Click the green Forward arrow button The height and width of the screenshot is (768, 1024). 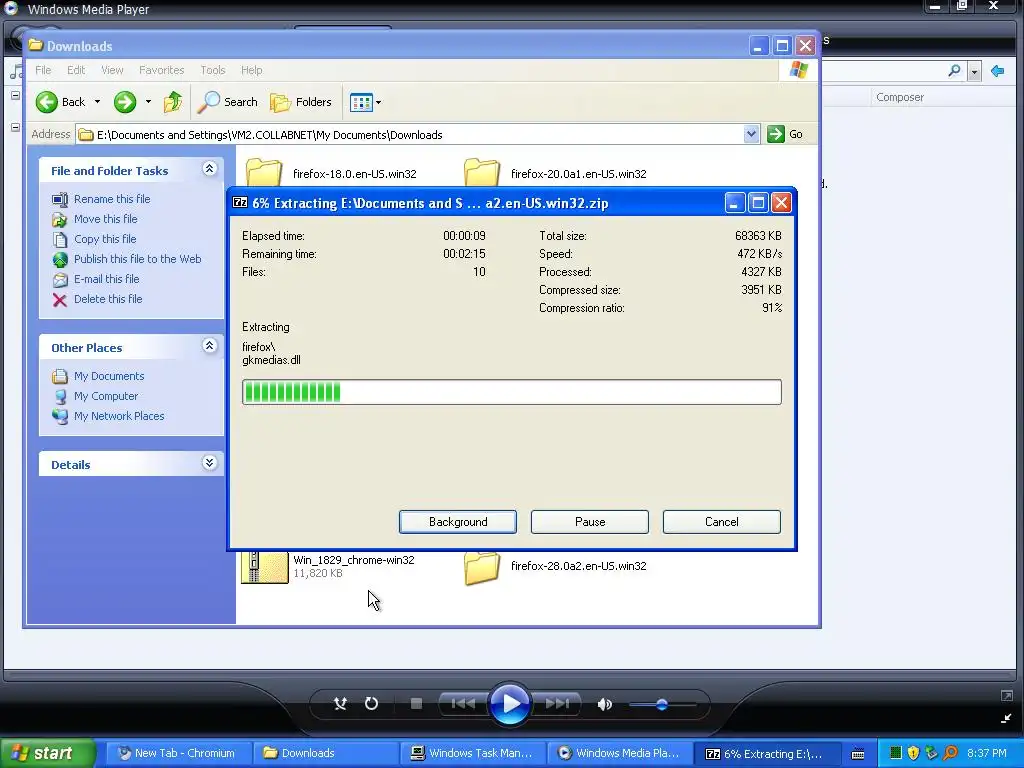pos(125,102)
